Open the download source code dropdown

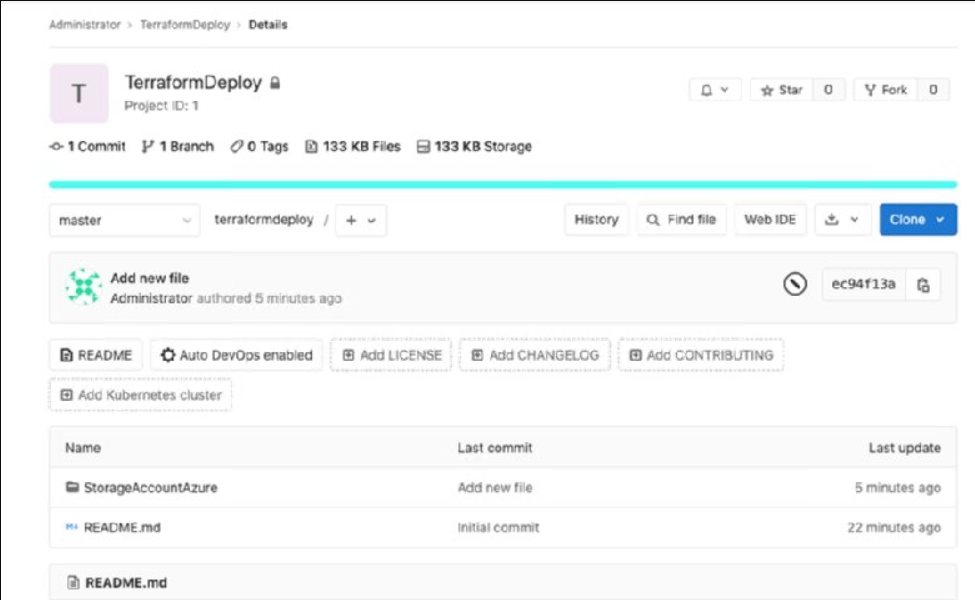842,219
